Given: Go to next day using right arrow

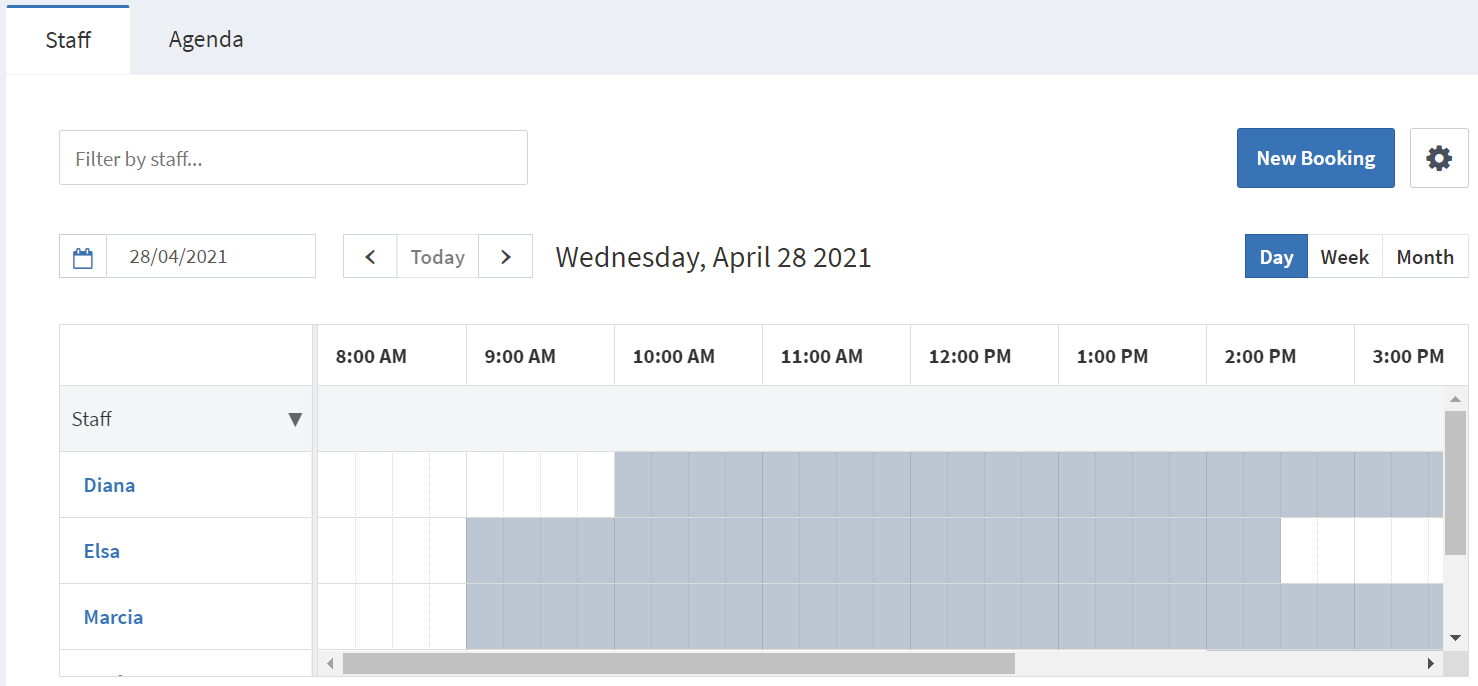Looking at the screenshot, I should point(505,256).
